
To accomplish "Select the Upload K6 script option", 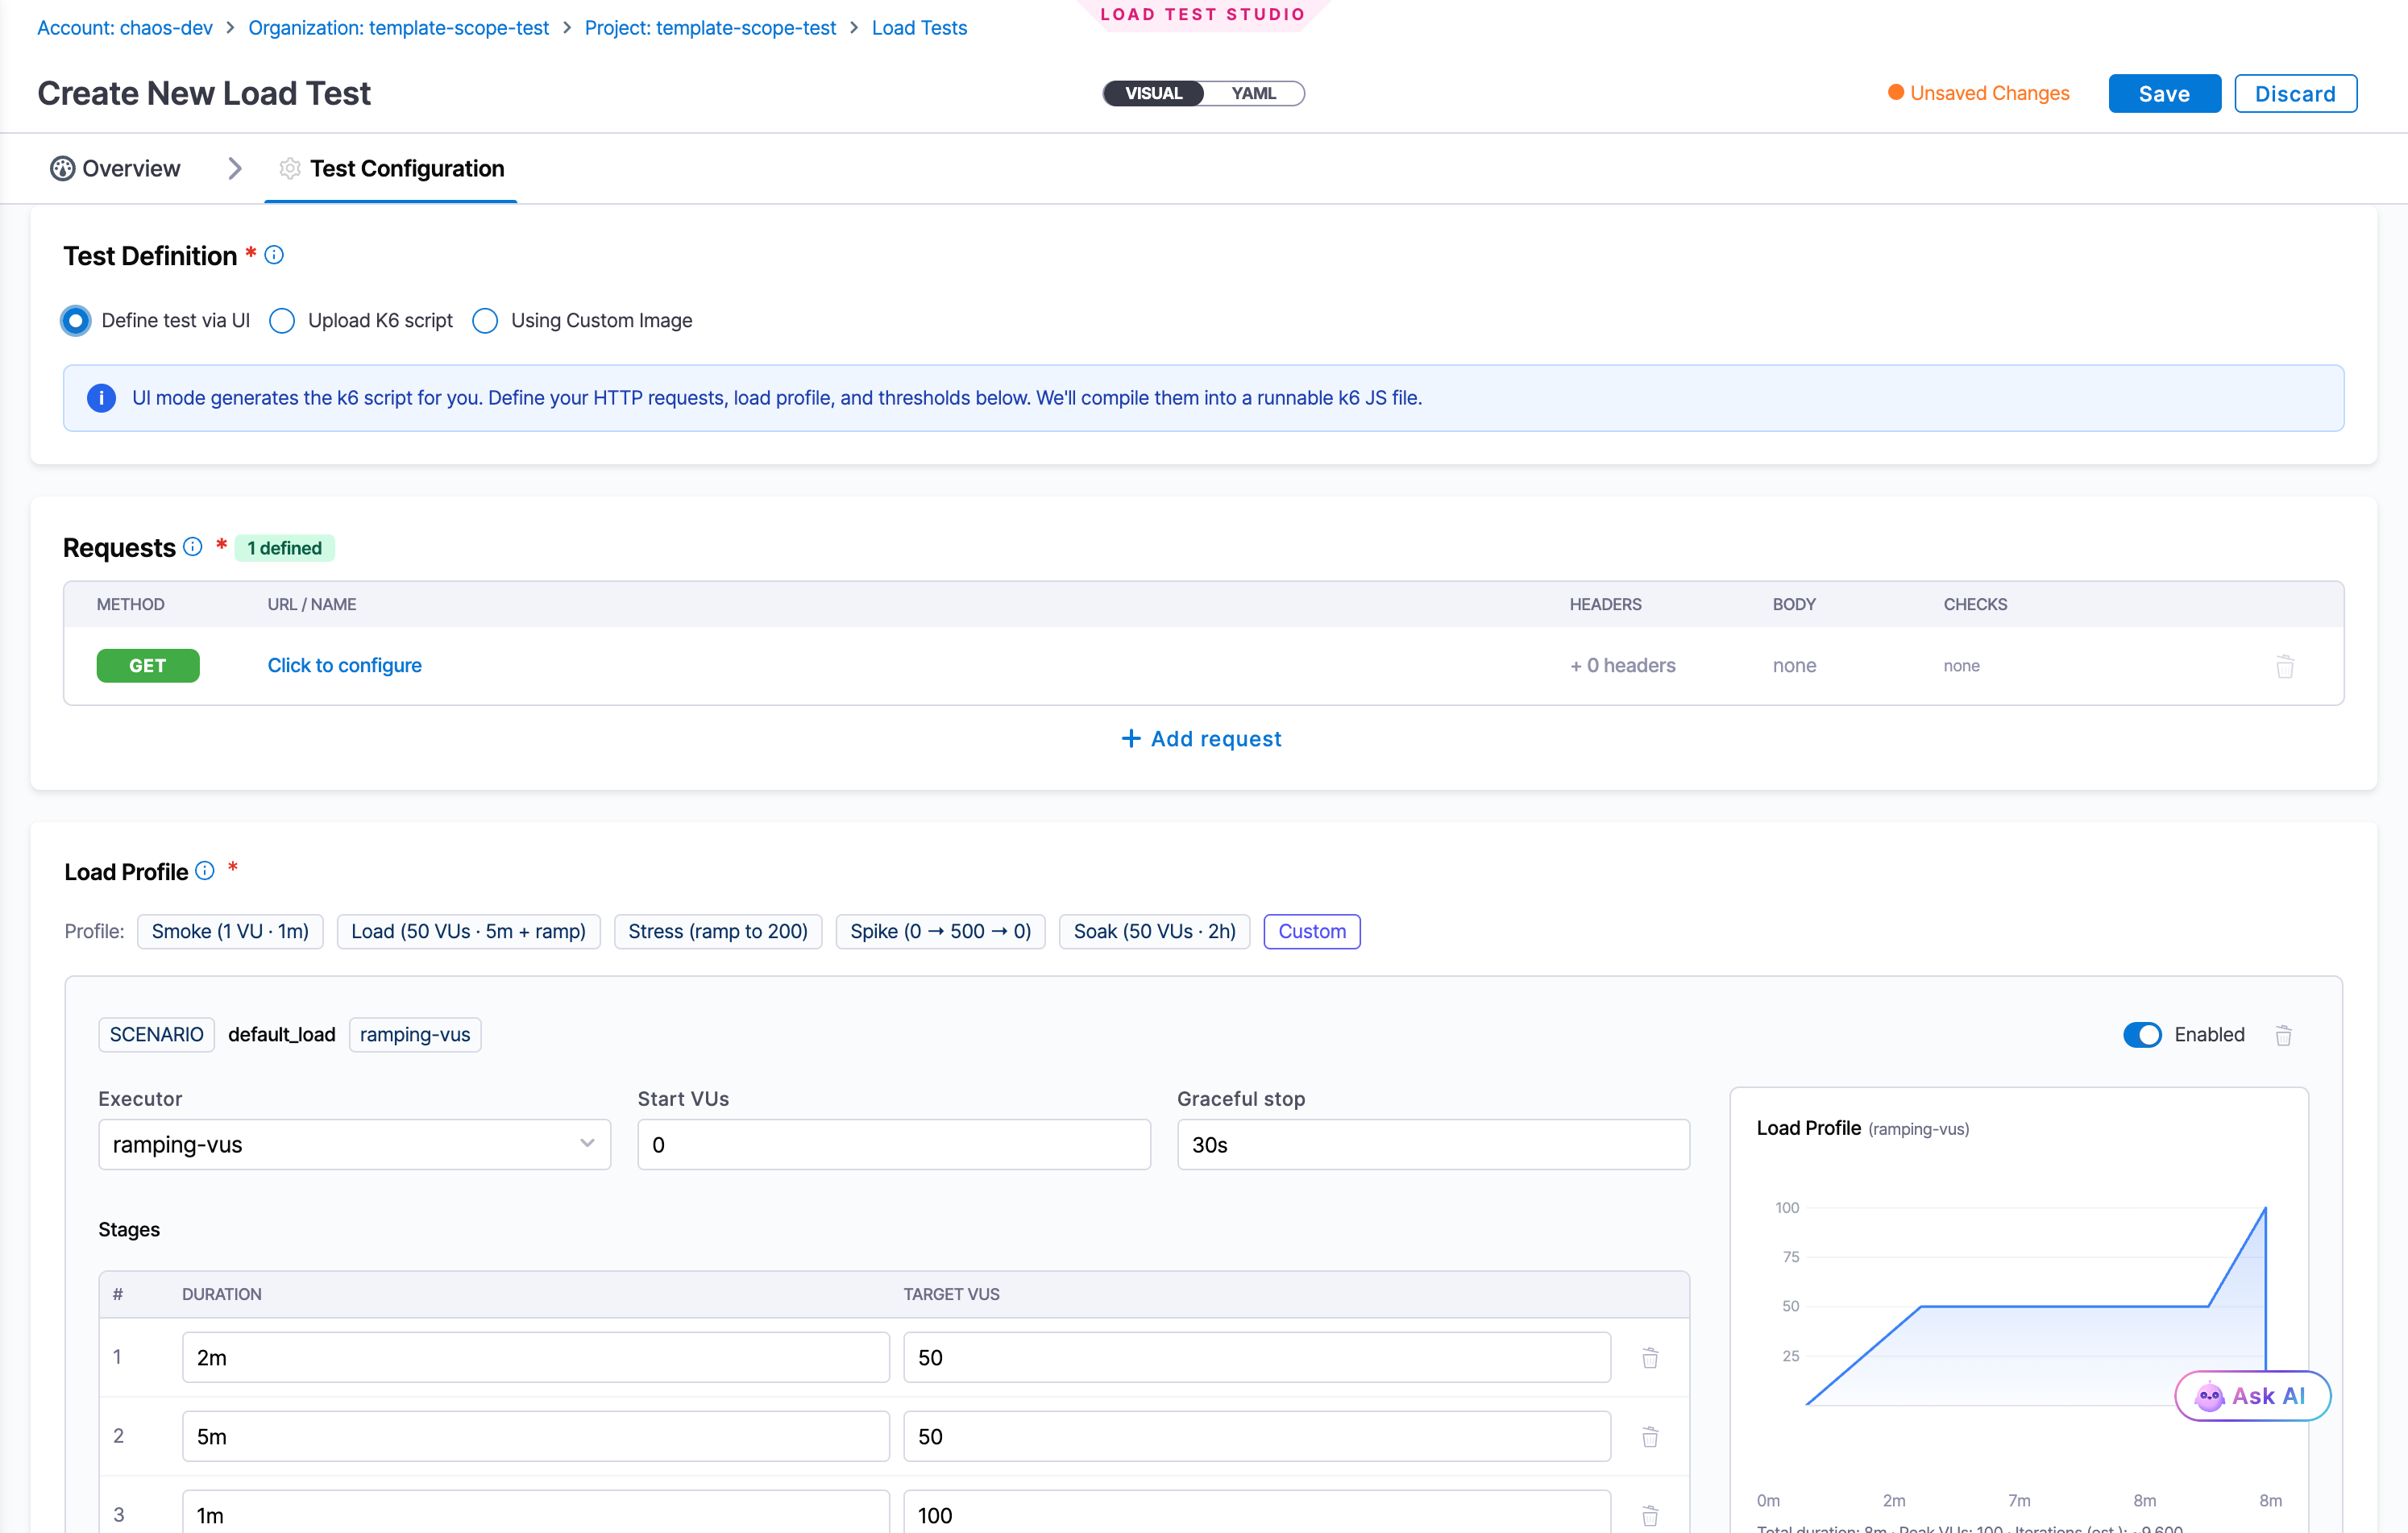I will point(282,321).
